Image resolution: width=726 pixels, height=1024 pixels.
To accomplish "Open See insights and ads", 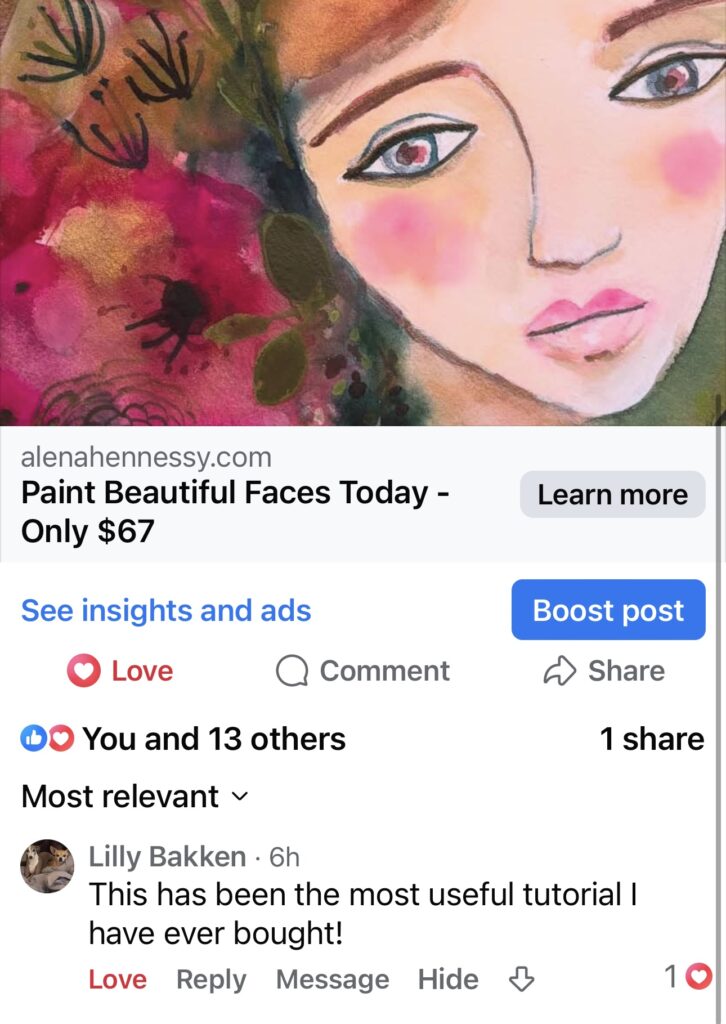I will click(166, 610).
